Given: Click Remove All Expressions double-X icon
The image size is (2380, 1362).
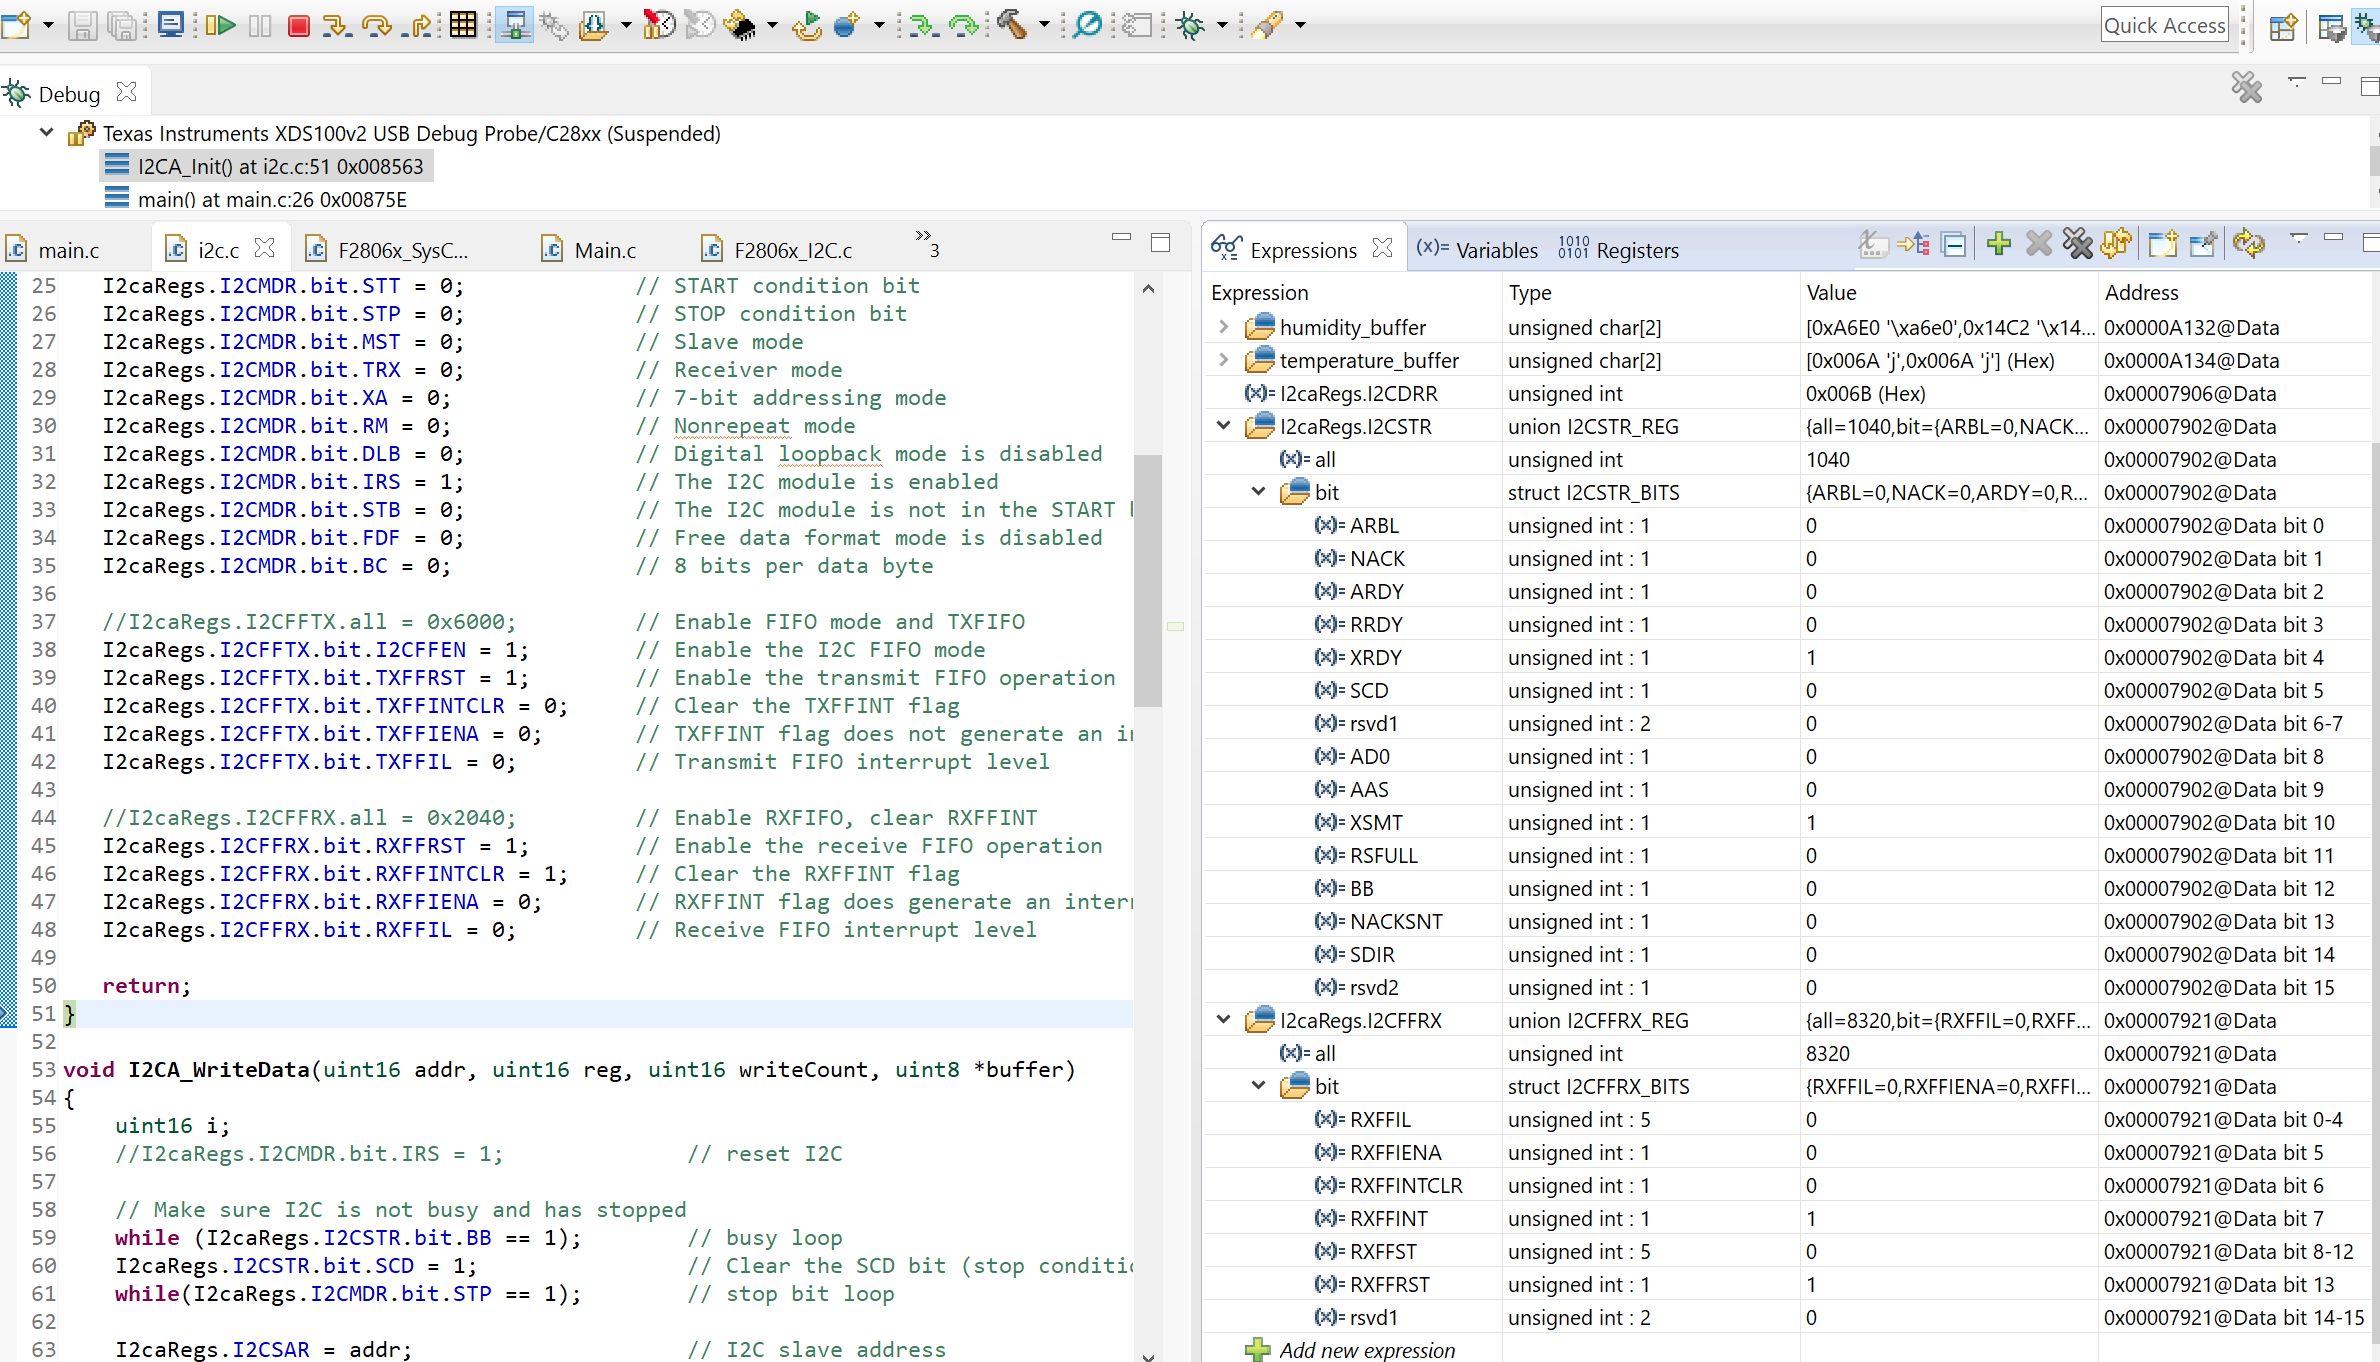Looking at the screenshot, I should point(2077,244).
